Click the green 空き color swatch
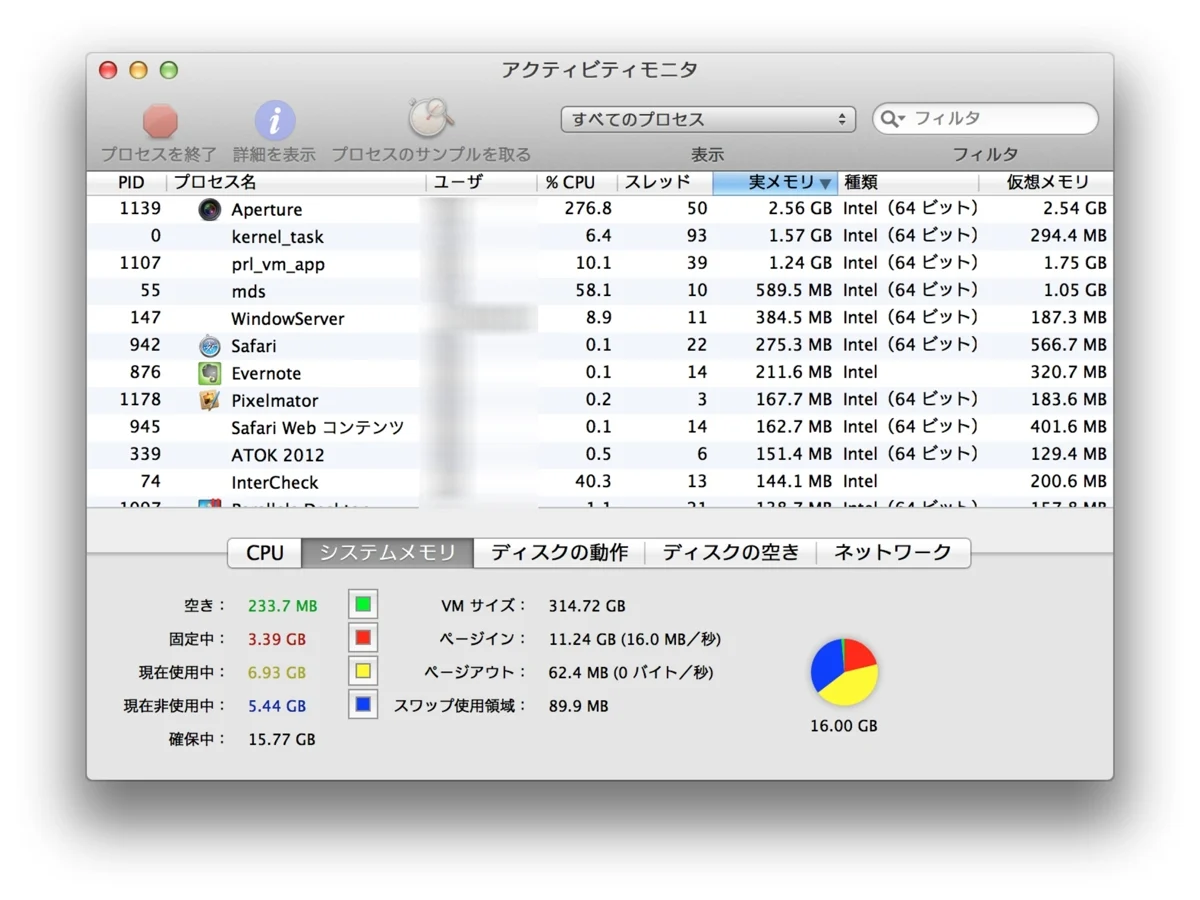 coord(363,605)
